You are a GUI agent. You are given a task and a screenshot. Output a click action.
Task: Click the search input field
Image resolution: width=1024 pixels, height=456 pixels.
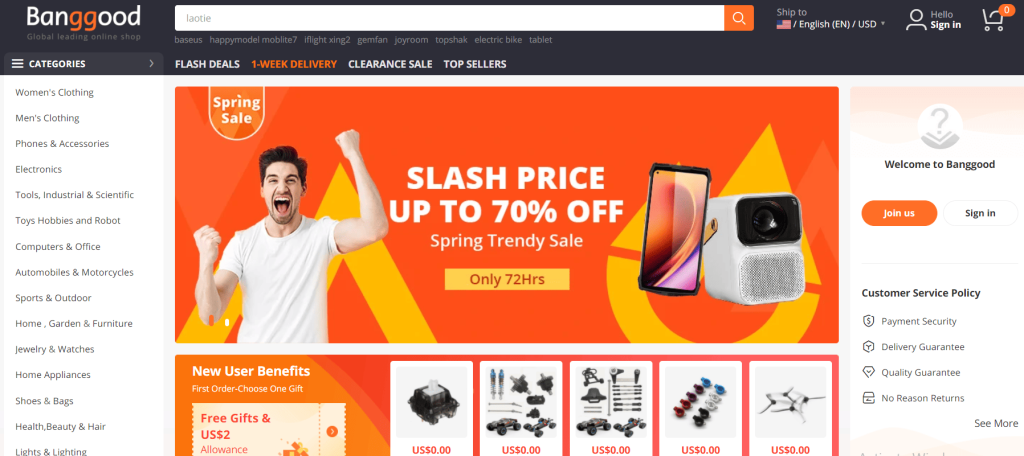[x=449, y=18]
